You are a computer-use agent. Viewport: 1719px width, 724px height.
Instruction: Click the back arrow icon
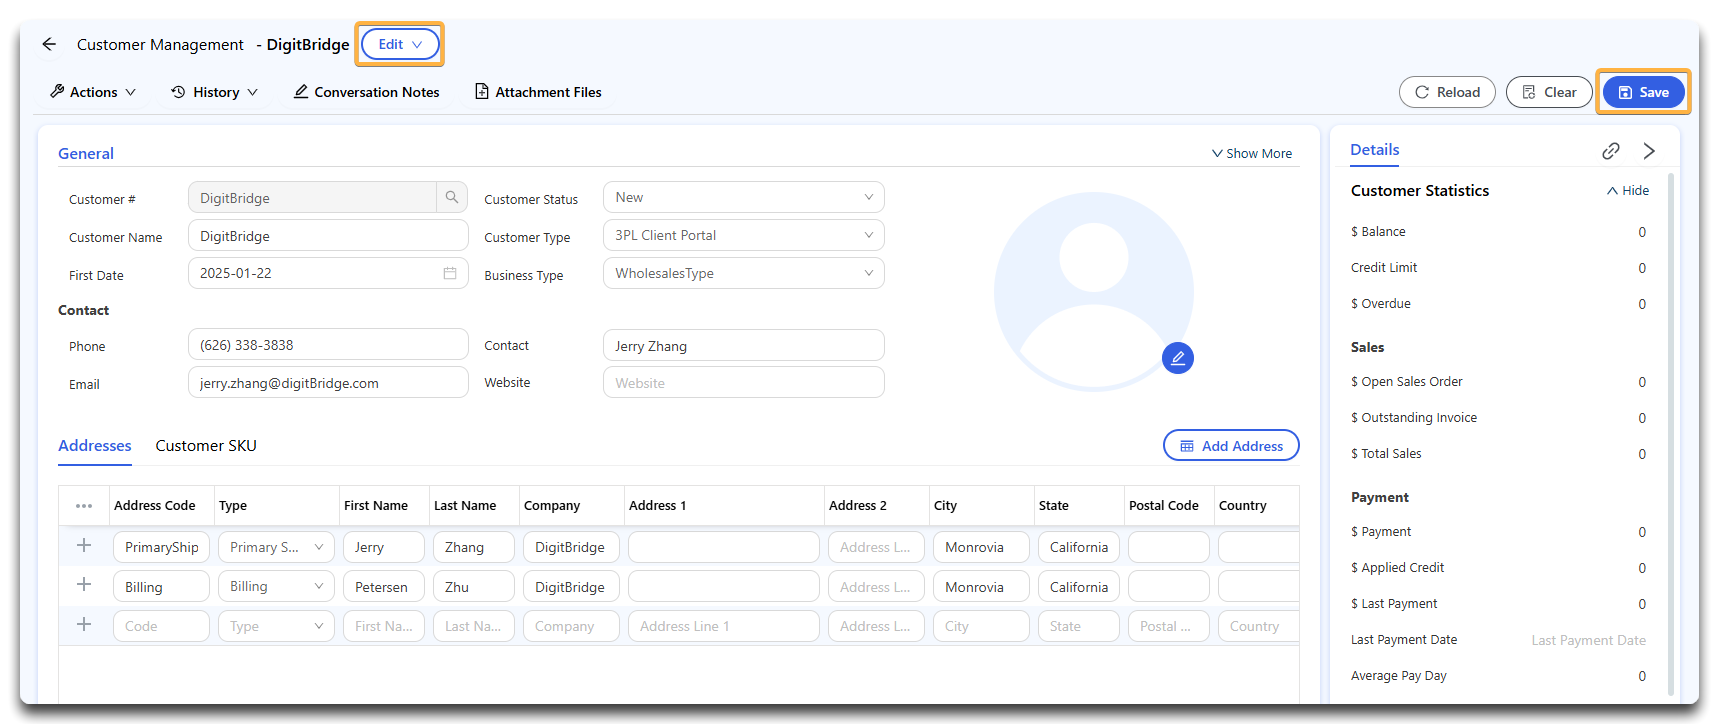coord(49,44)
